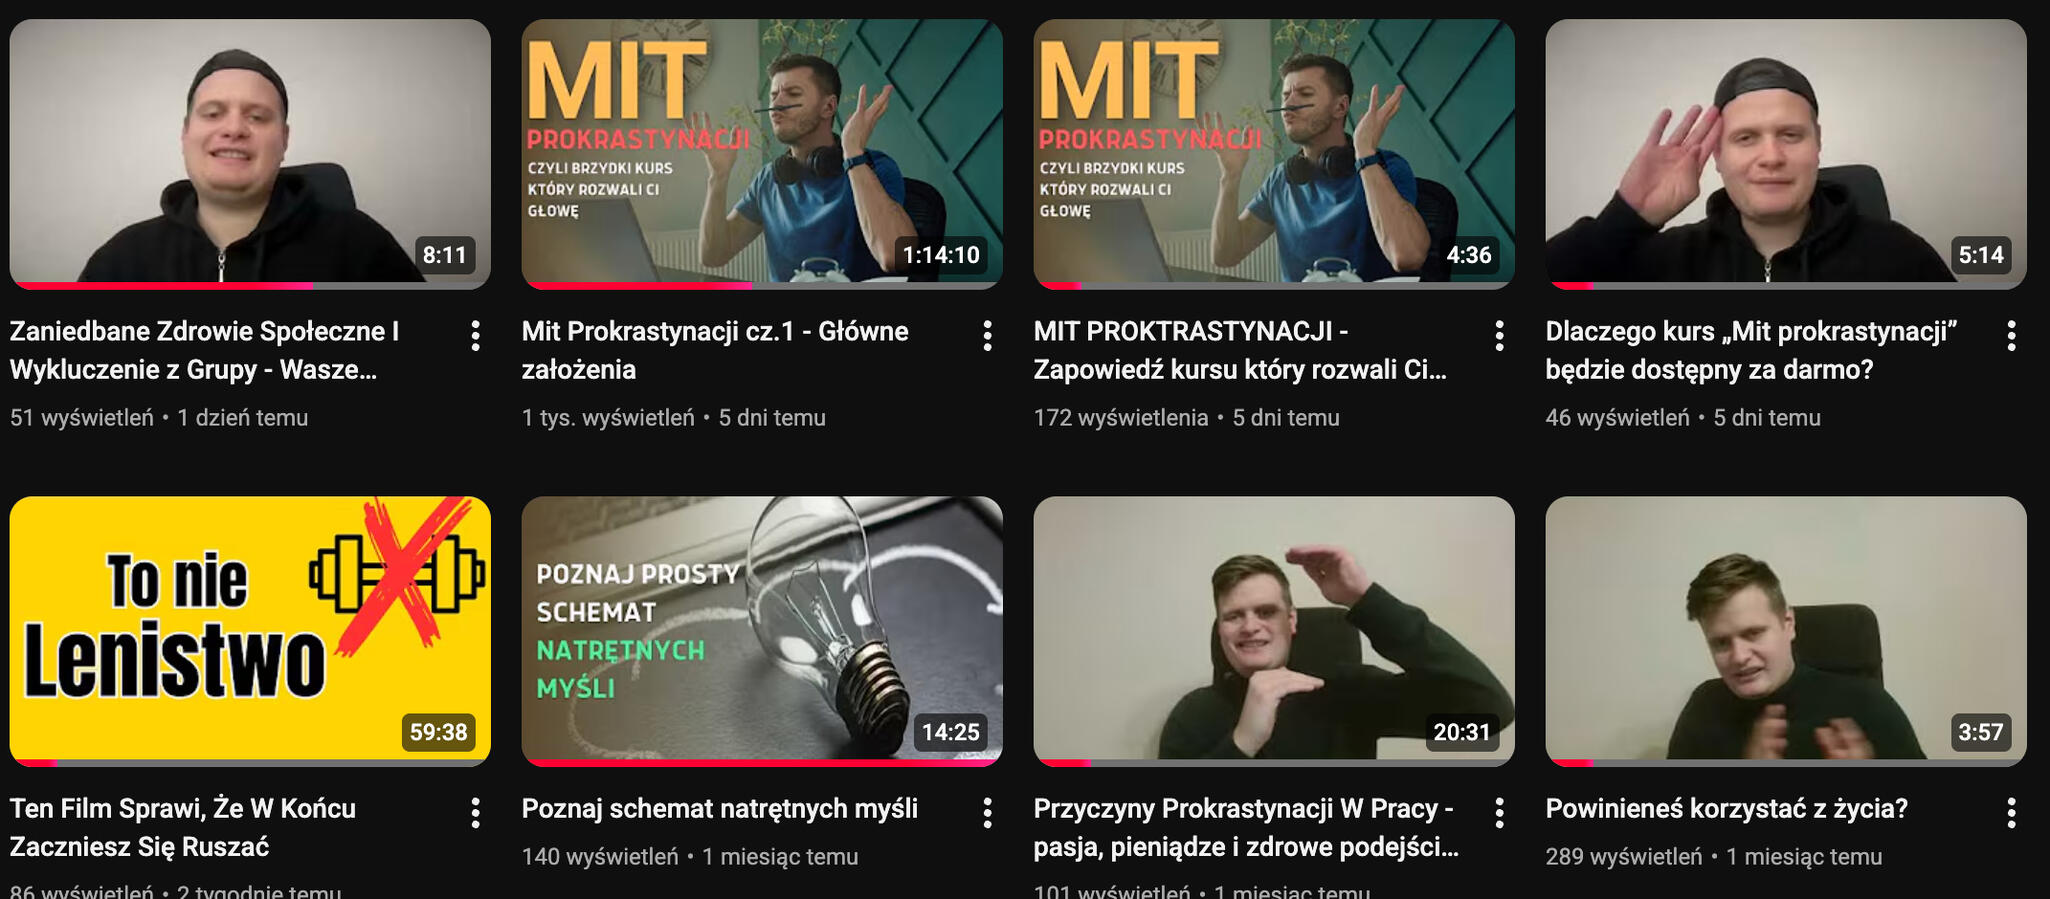
Task: Open options menu for Zaniedbane Zdrowie Społeczne video
Action: (475, 336)
